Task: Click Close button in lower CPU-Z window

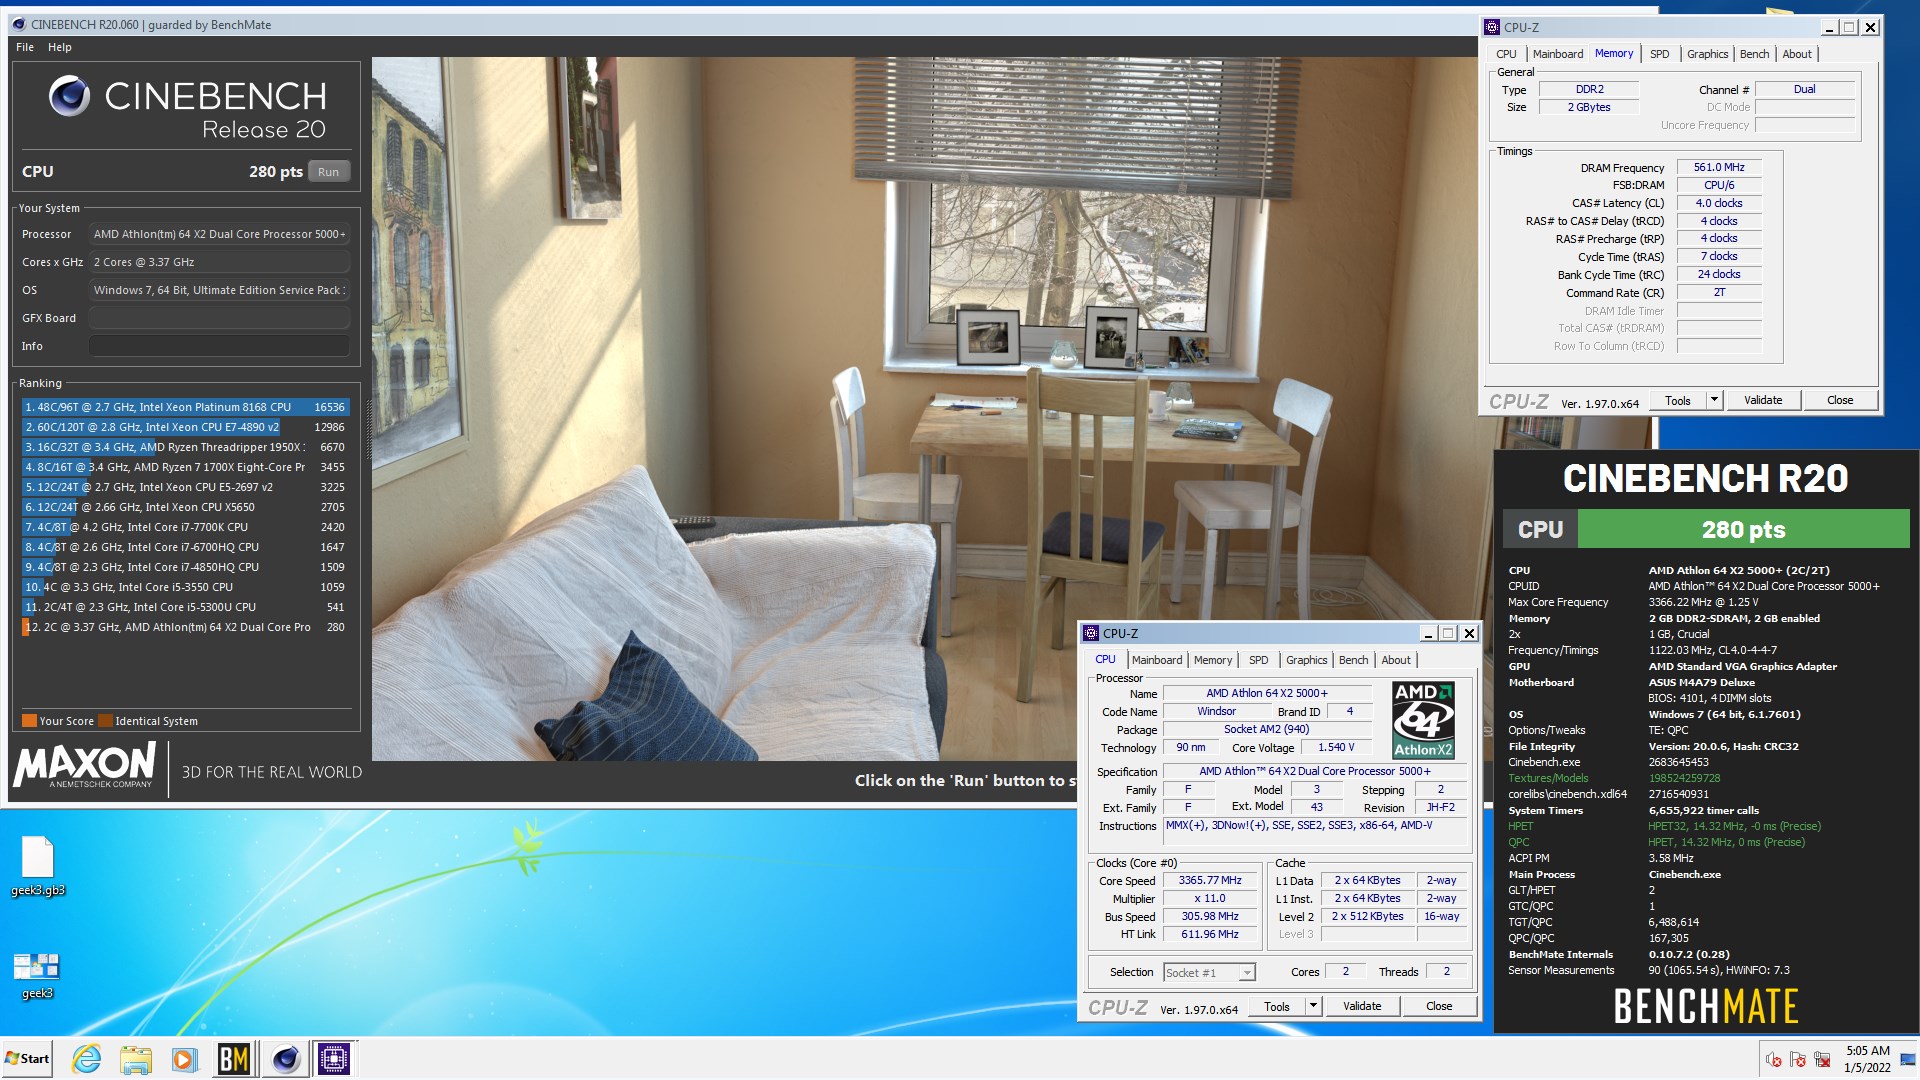Action: [x=1439, y=1006]
